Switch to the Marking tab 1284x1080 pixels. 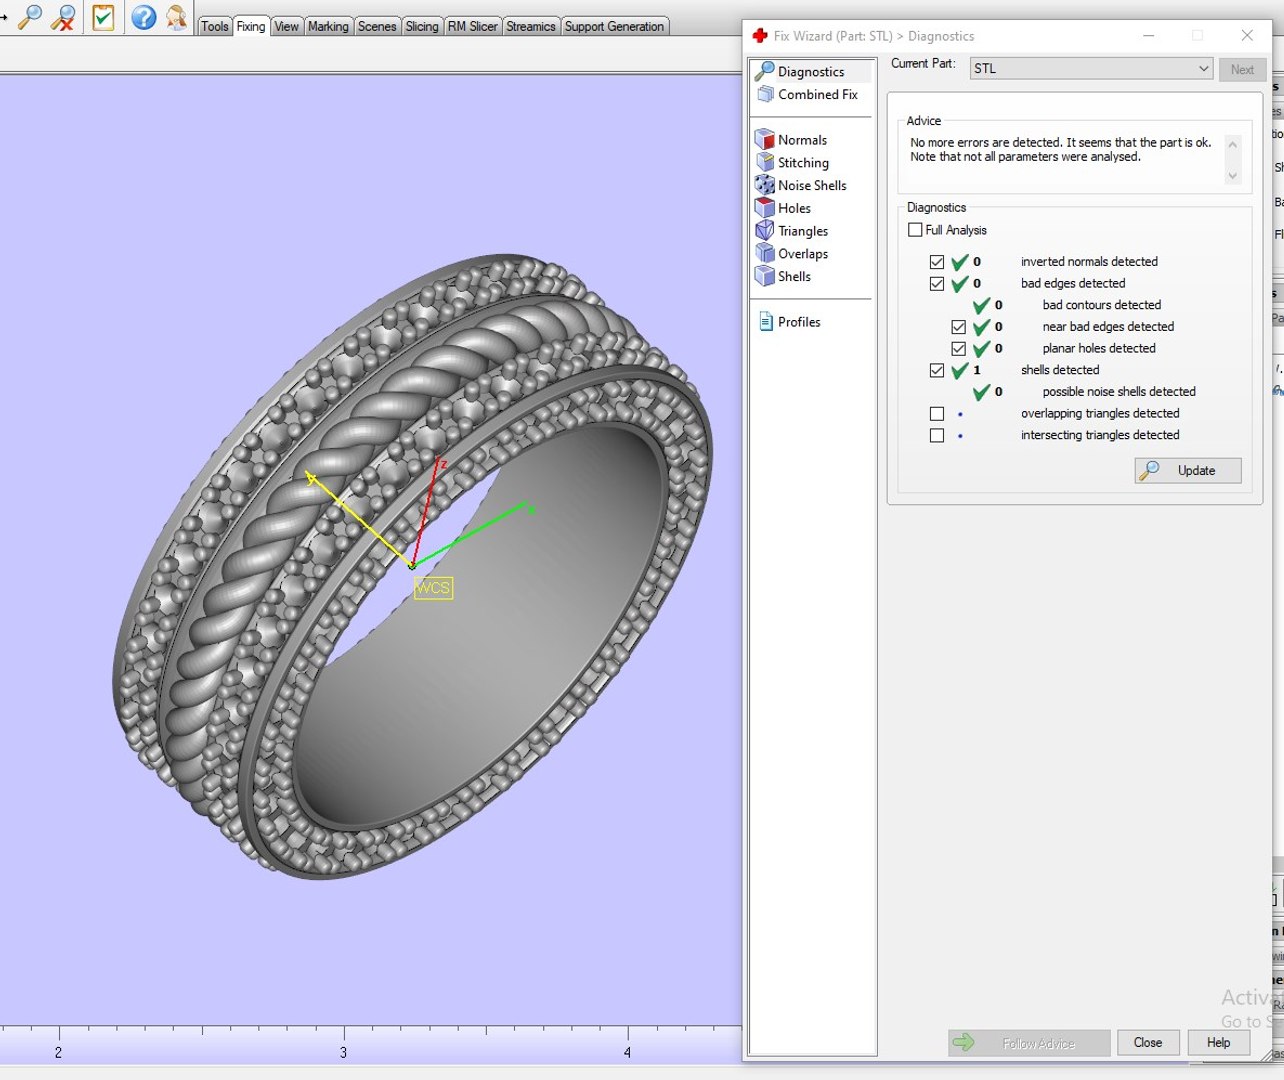328,26
